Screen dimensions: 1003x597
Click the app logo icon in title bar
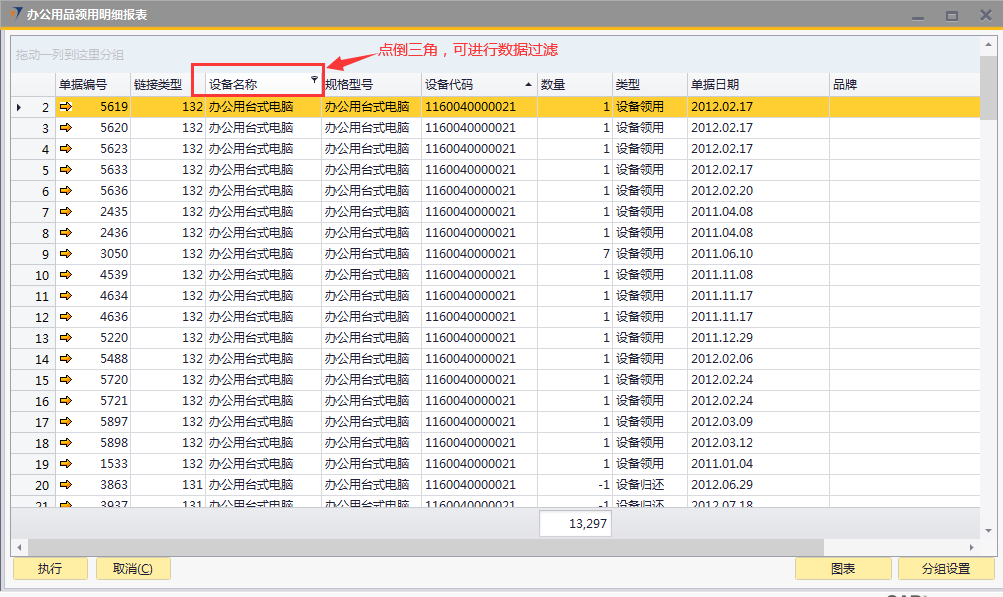click(16, 14)
